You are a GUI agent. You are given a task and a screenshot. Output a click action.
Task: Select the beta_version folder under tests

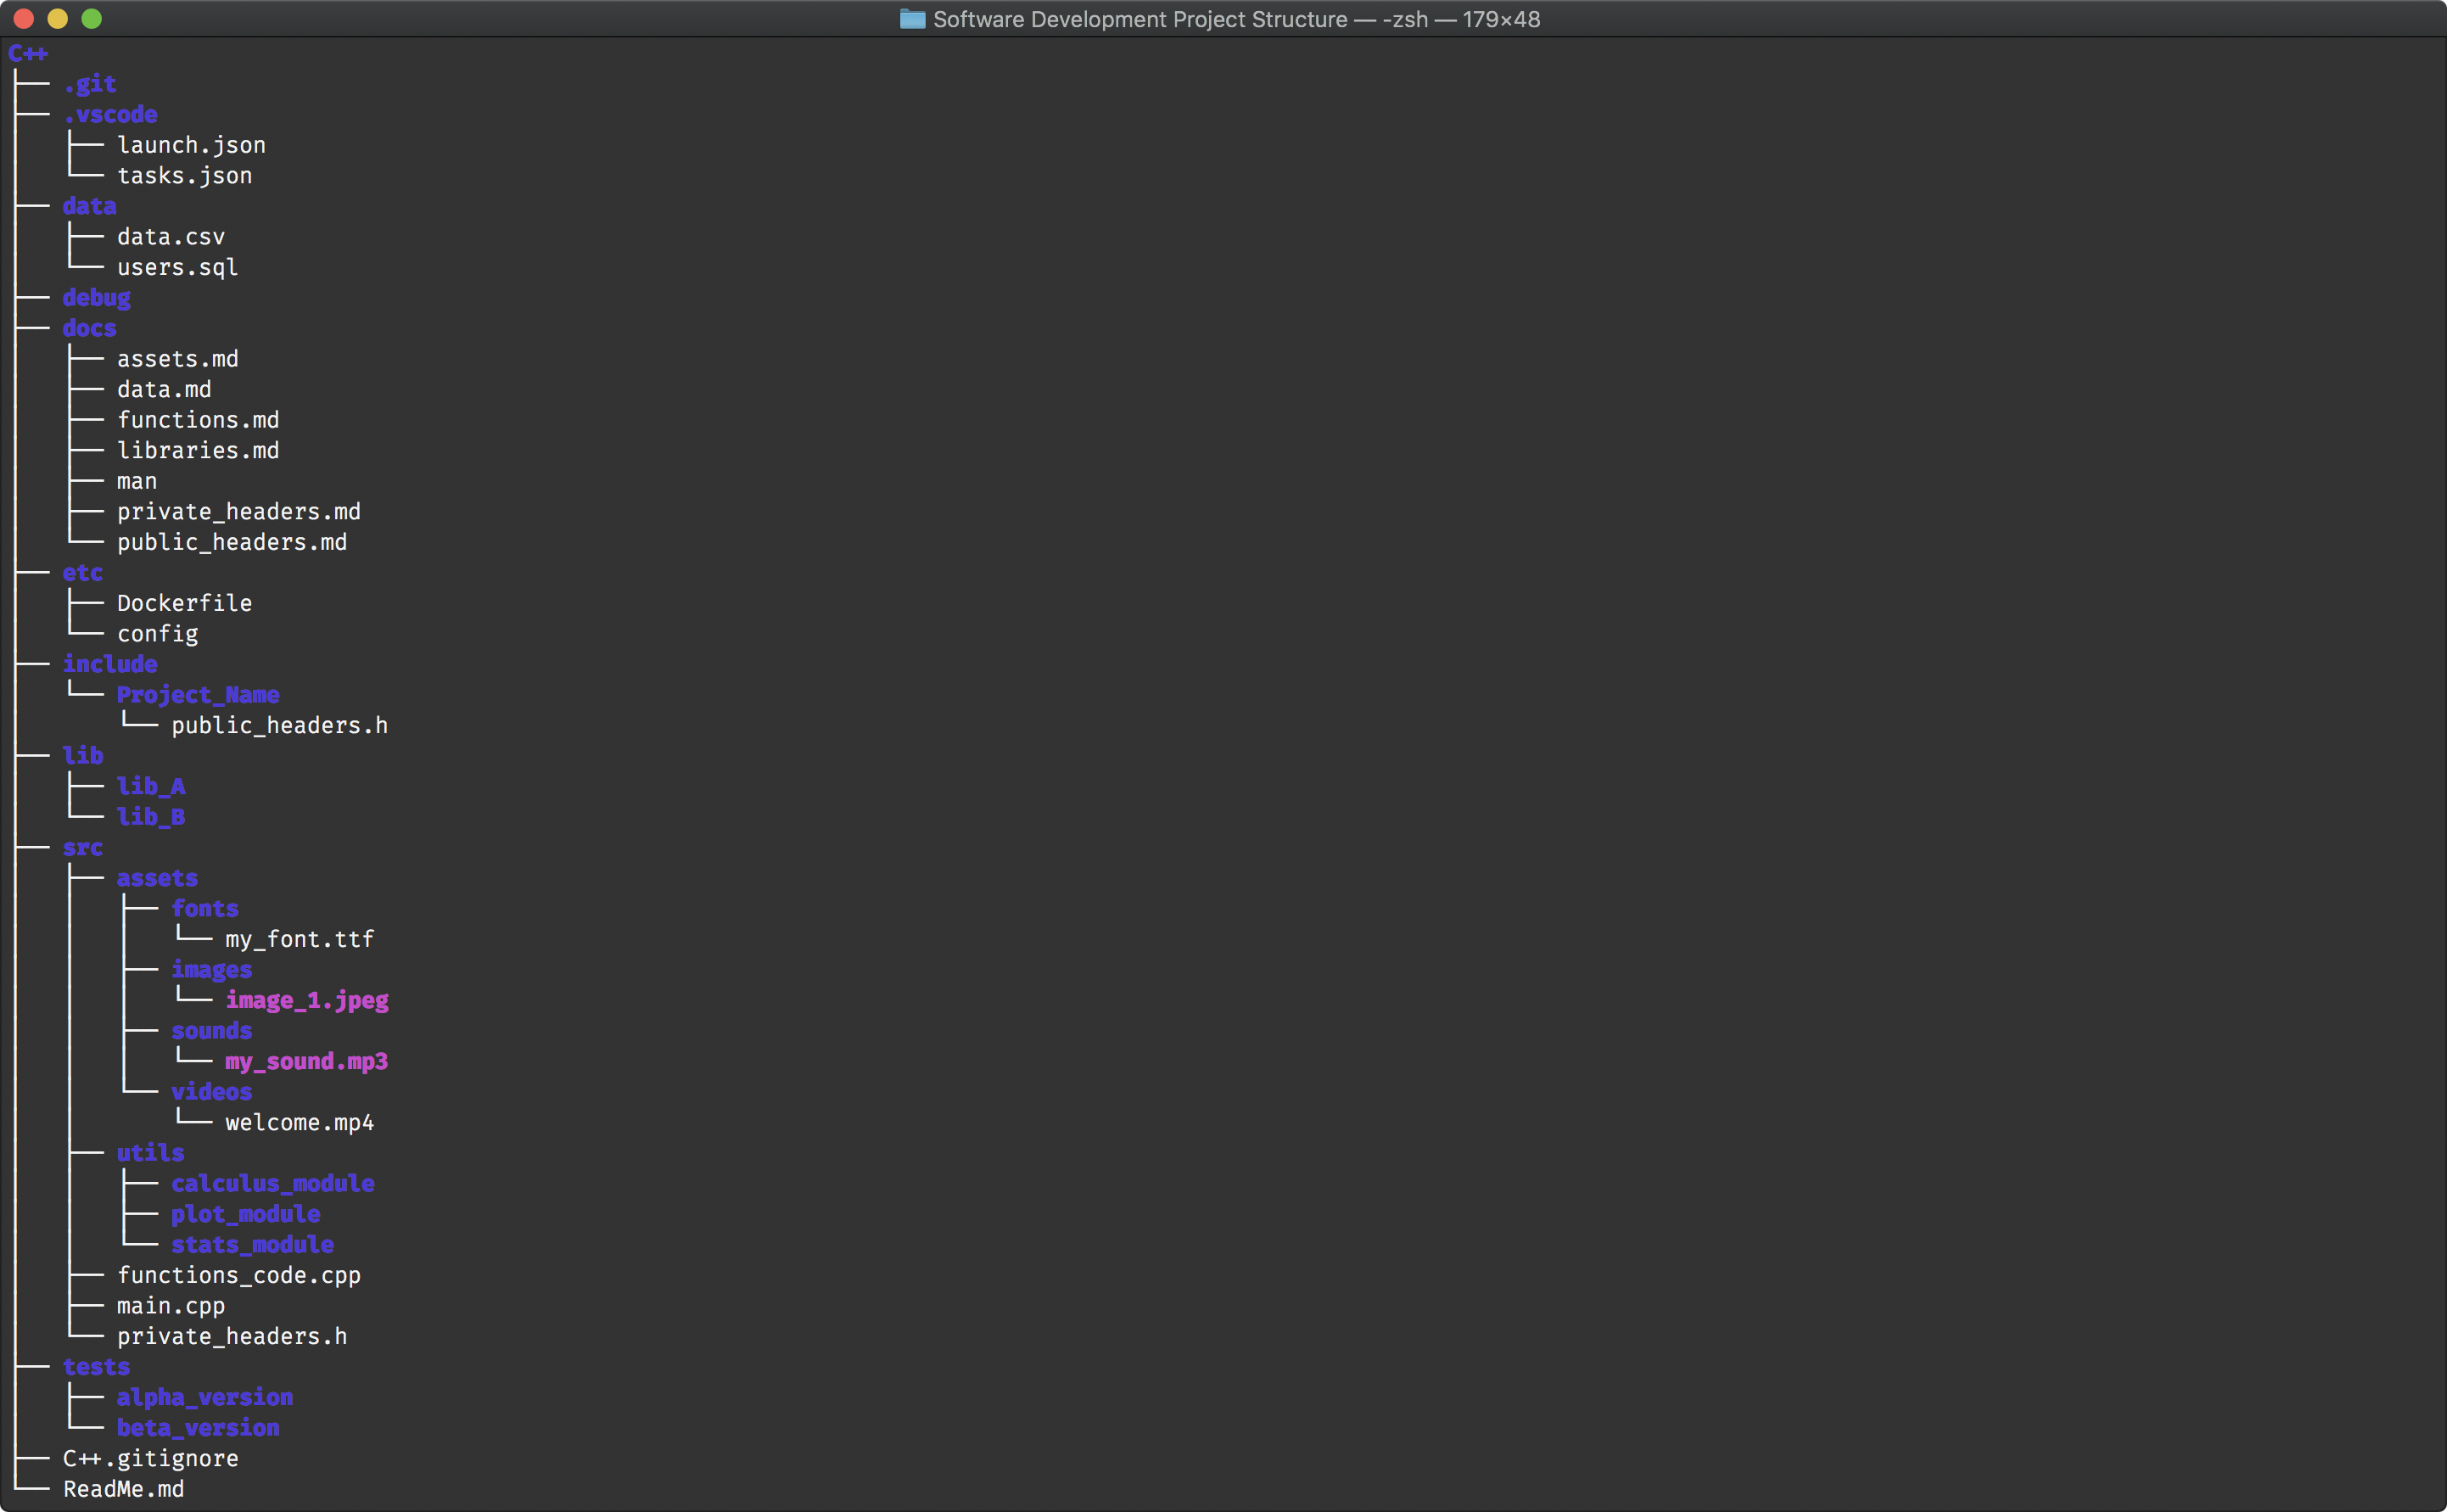[198, 1428]
